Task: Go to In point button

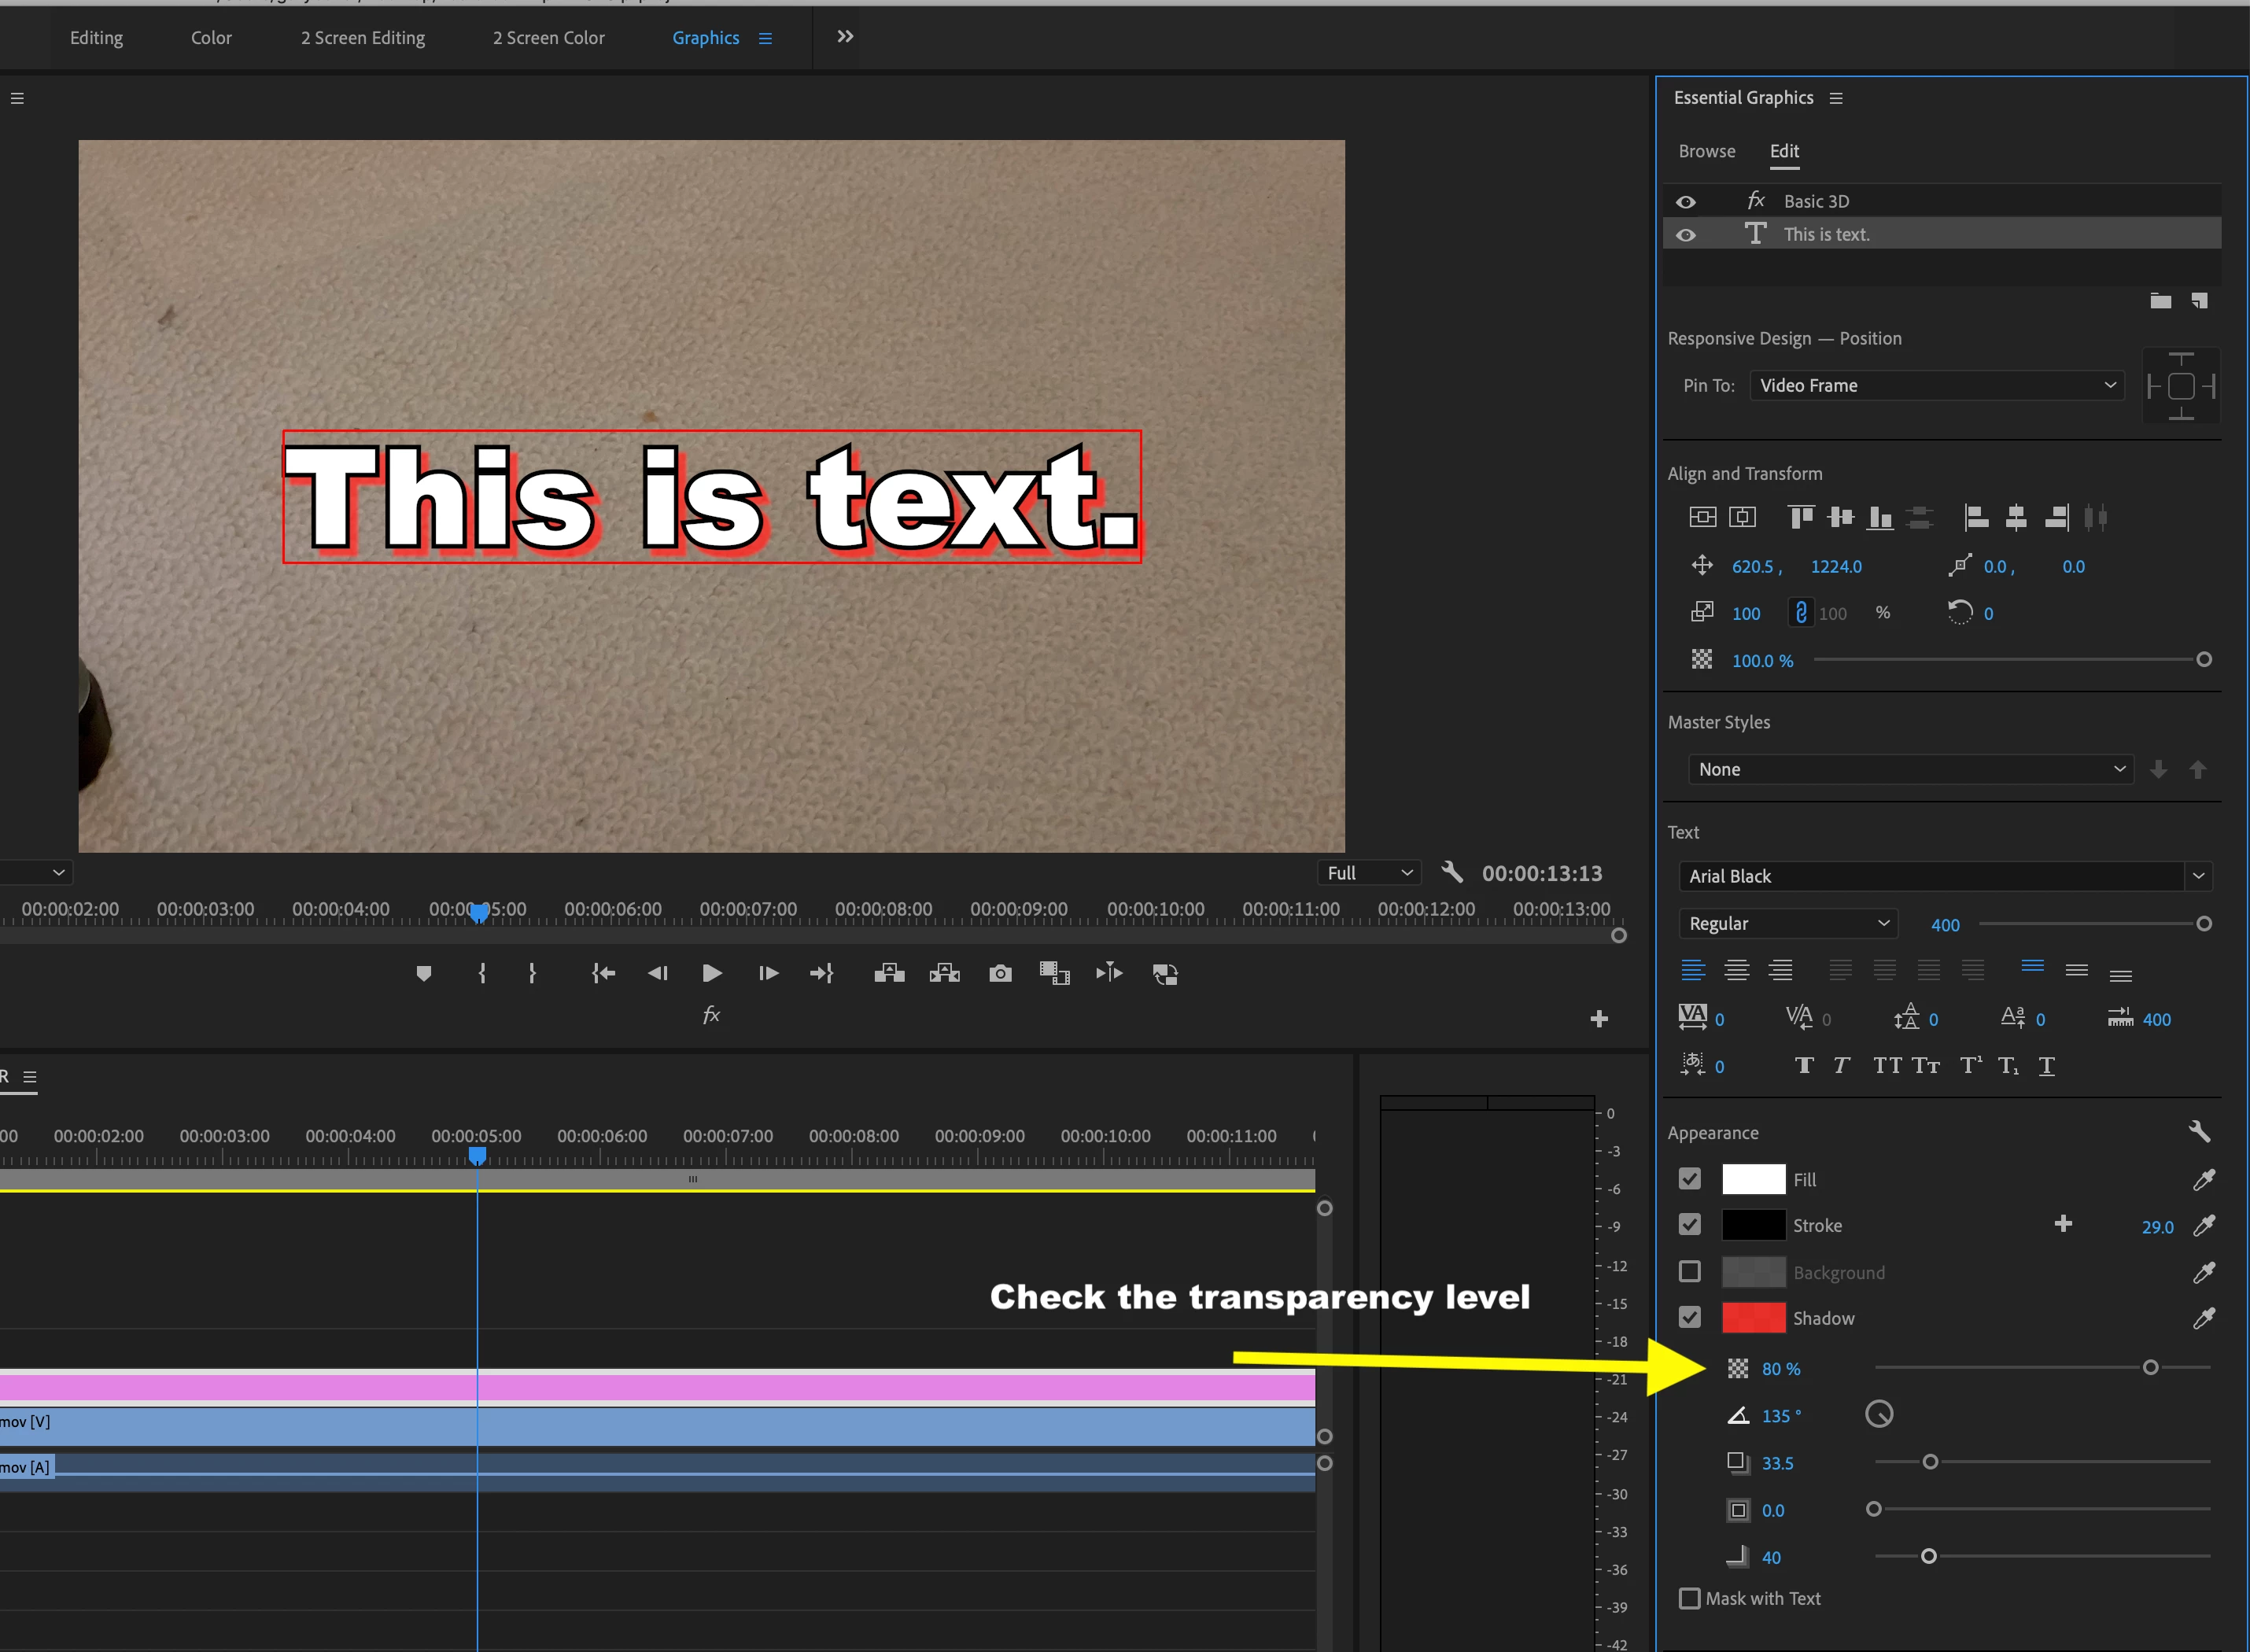Action: pos(603,973)
